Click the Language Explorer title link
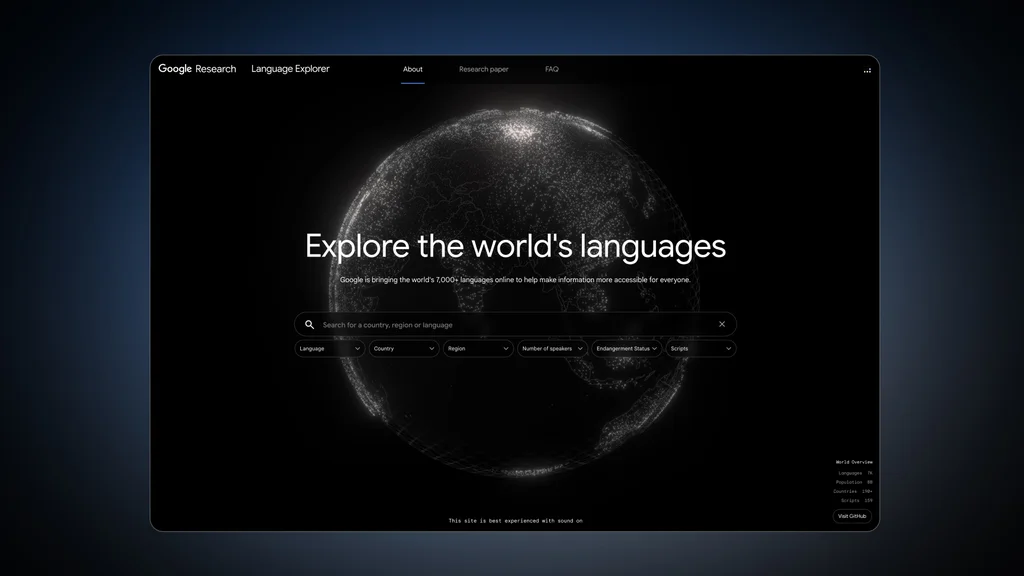Image resolution: width=1024 pixels, height=576 pixels. pyautogui.click(x=291, y=69)
